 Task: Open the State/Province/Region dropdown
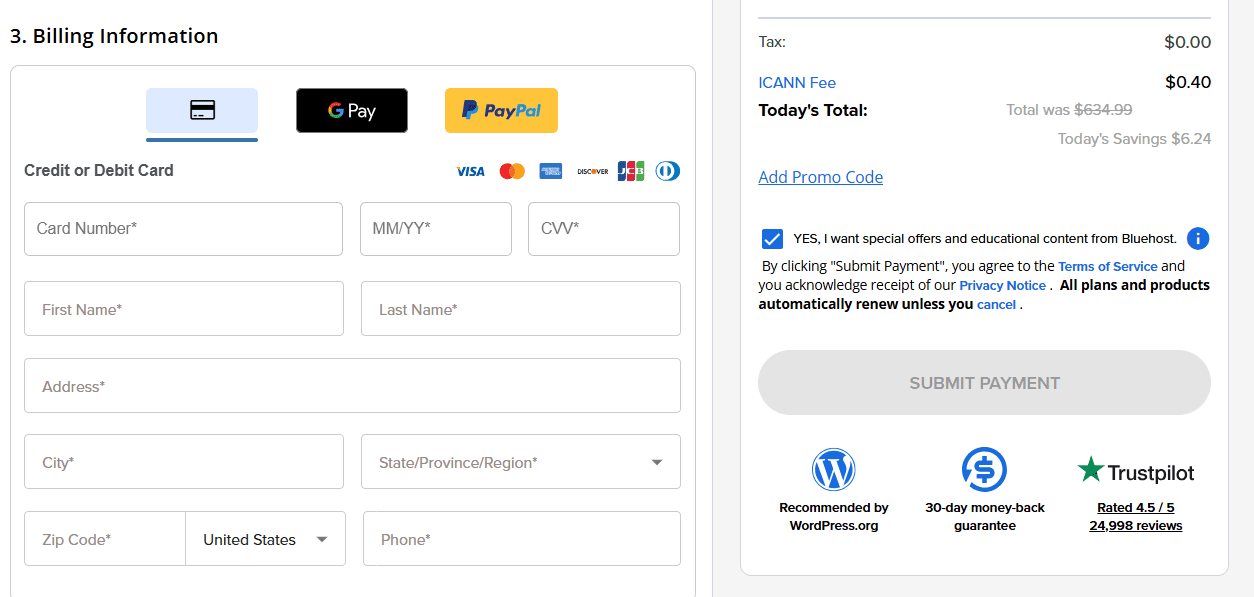click(x=520, y=461)
